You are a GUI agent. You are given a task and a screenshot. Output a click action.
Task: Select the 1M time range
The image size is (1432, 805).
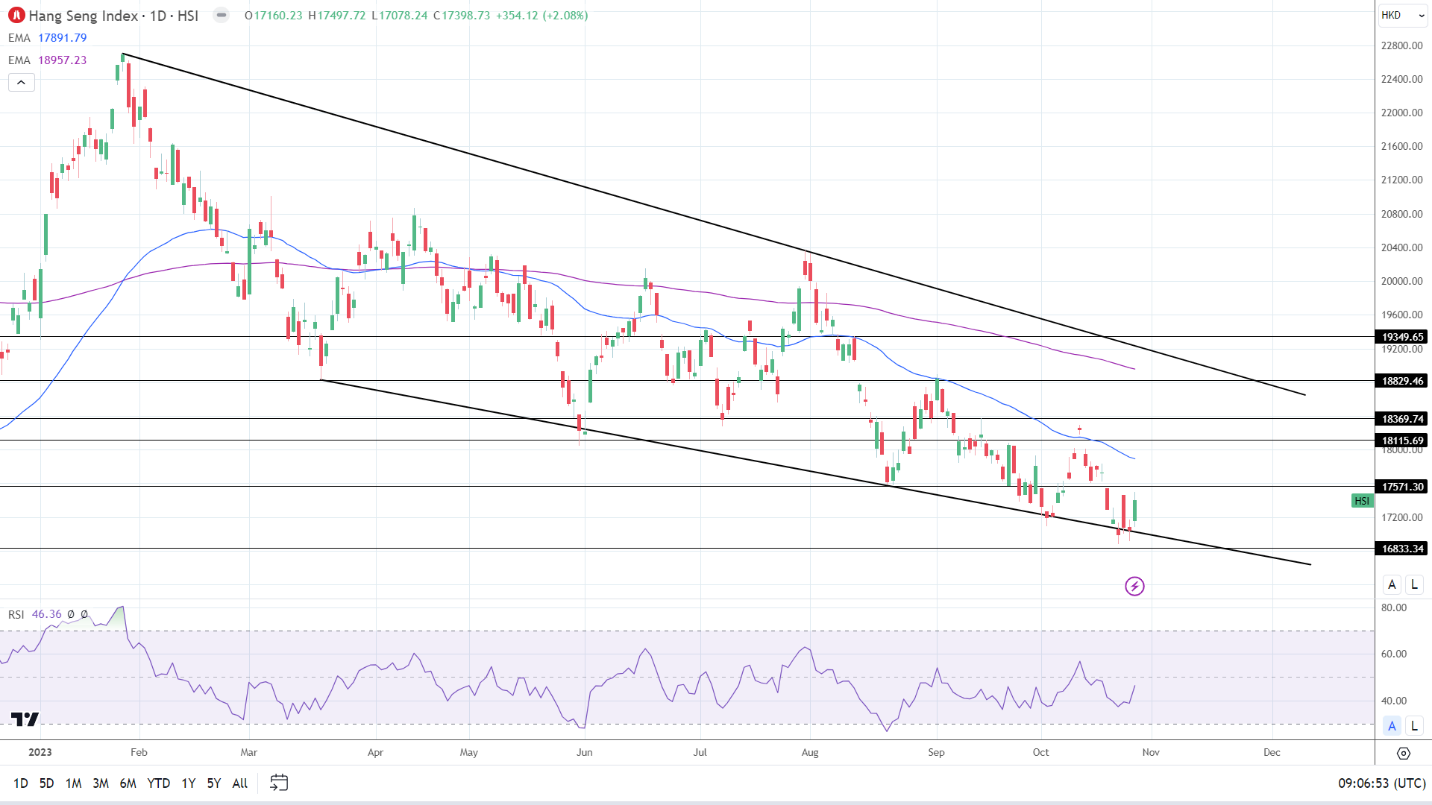tap(74, 783)
